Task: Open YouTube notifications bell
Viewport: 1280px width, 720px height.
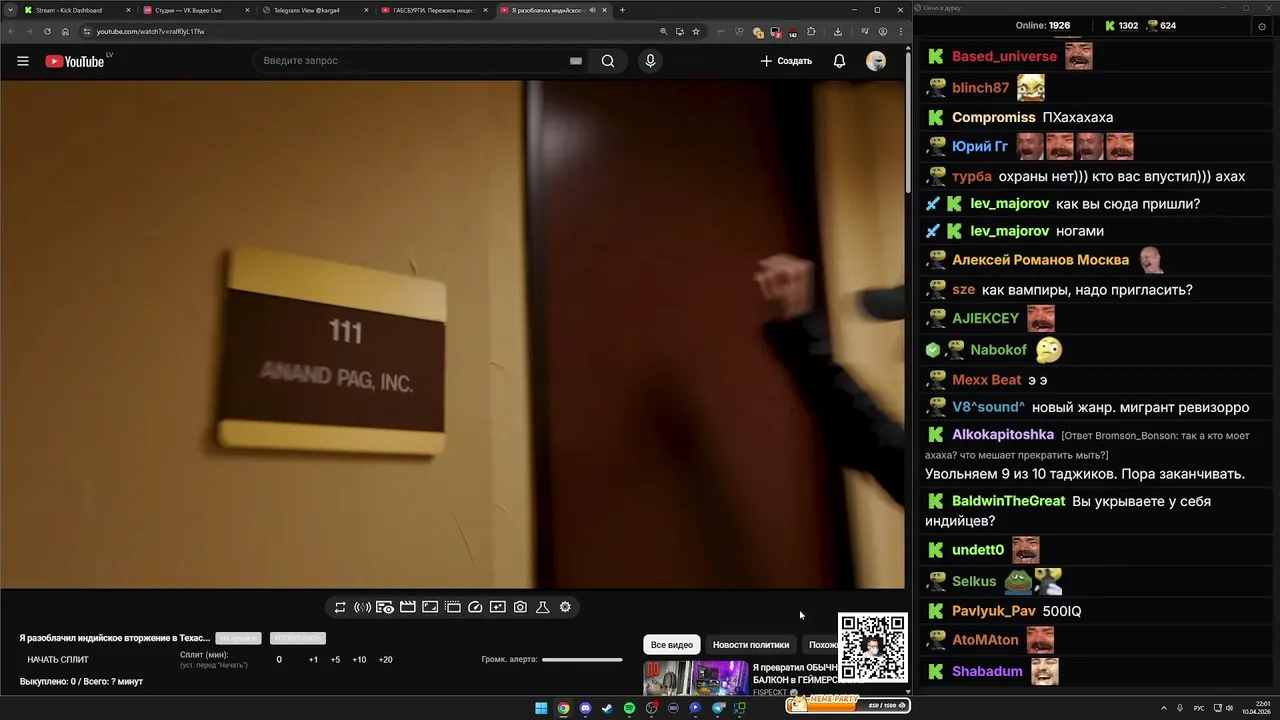Action: pyautogui.click(x=839, y=61)
